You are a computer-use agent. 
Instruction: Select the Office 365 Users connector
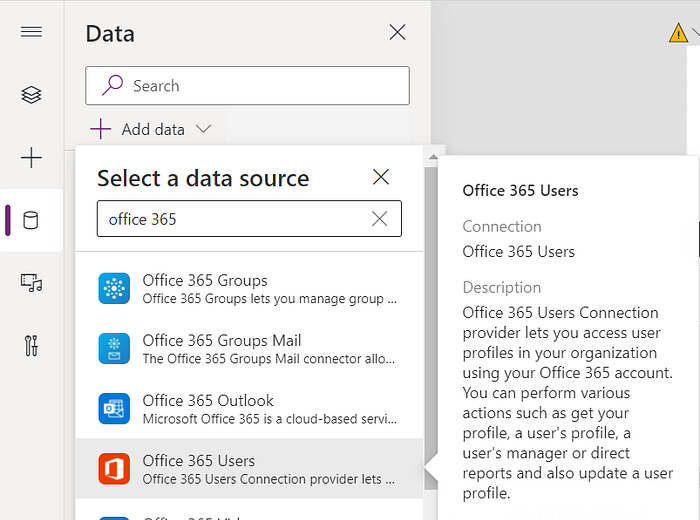[x=249, y=468]
